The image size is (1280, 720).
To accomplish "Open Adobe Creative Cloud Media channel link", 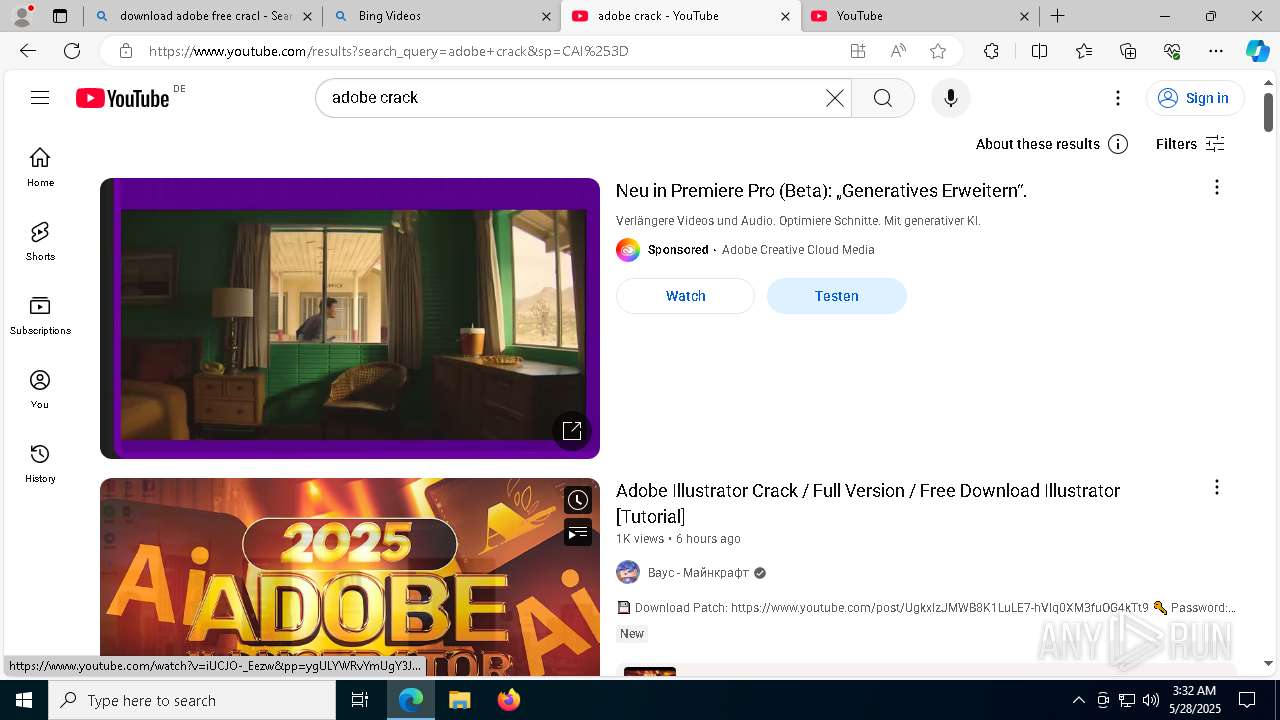I will (798, 250).
